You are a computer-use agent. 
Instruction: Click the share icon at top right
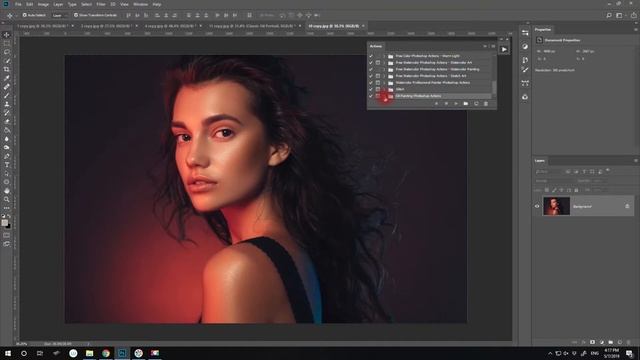click(634, 15)
